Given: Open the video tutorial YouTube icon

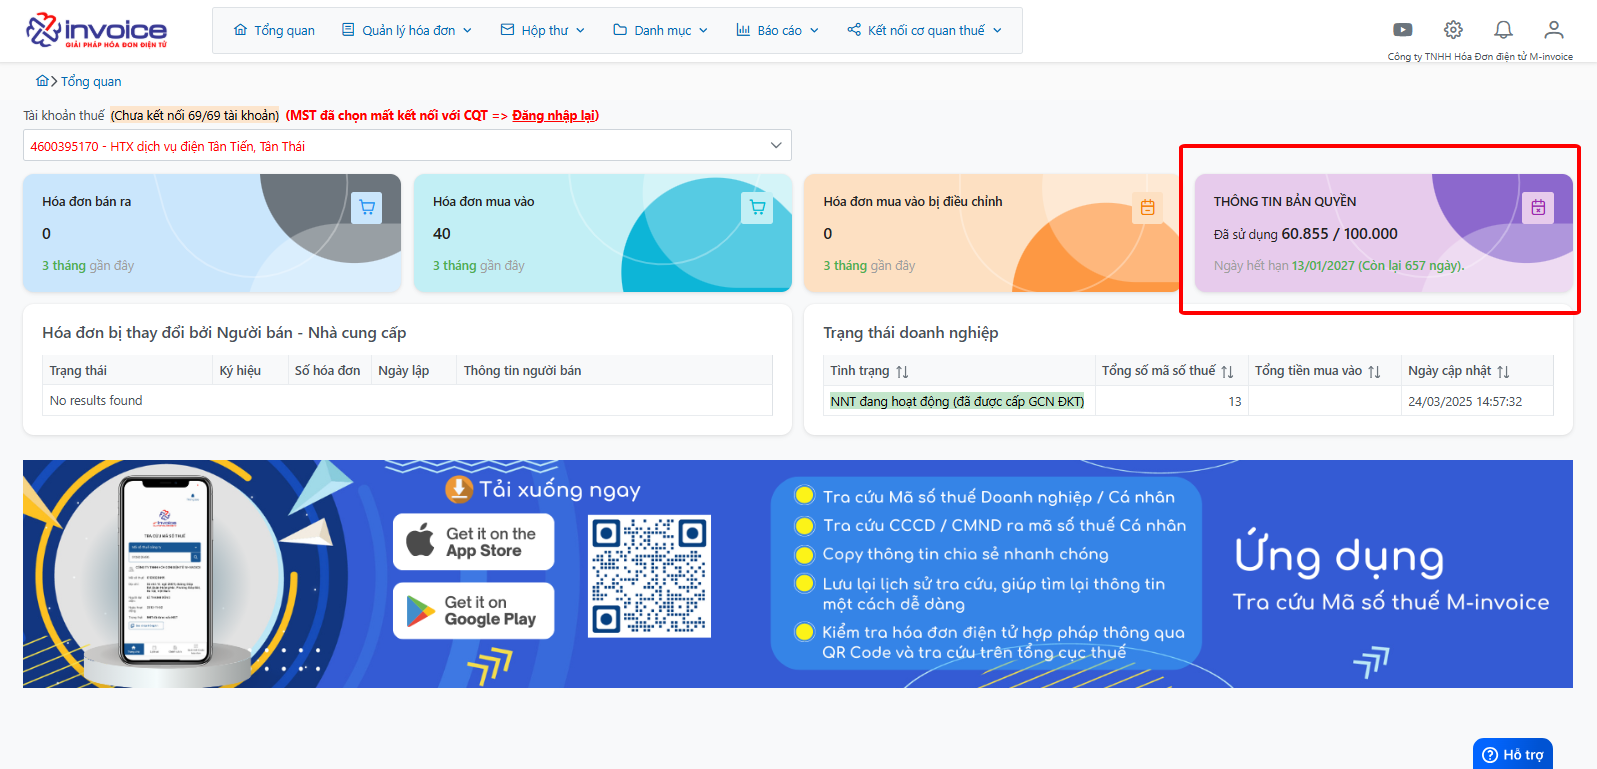Looking at the screenshot, I should (x=1403, y=30).
